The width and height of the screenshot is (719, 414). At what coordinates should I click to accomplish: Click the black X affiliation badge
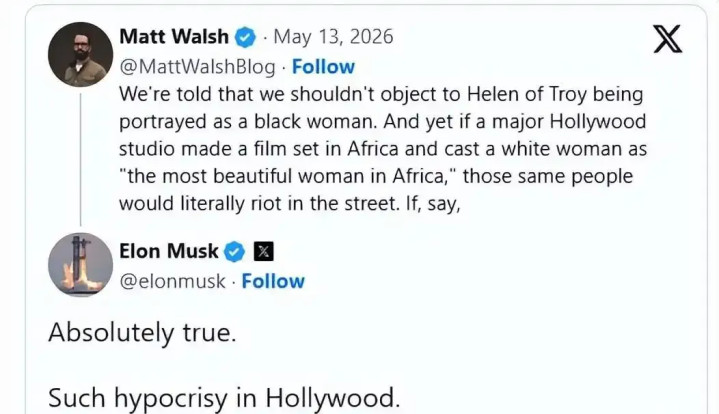coord(264,251)
